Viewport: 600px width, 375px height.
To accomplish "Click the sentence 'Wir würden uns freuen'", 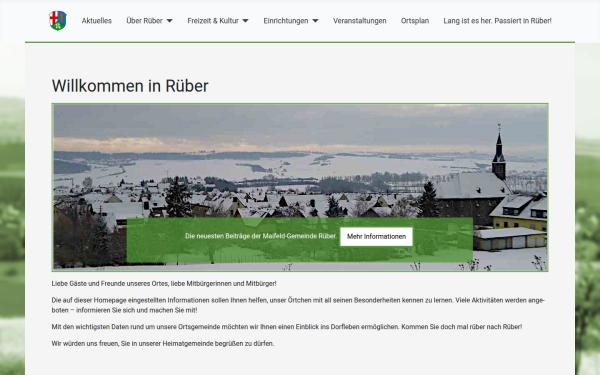I will coord(163,344).
